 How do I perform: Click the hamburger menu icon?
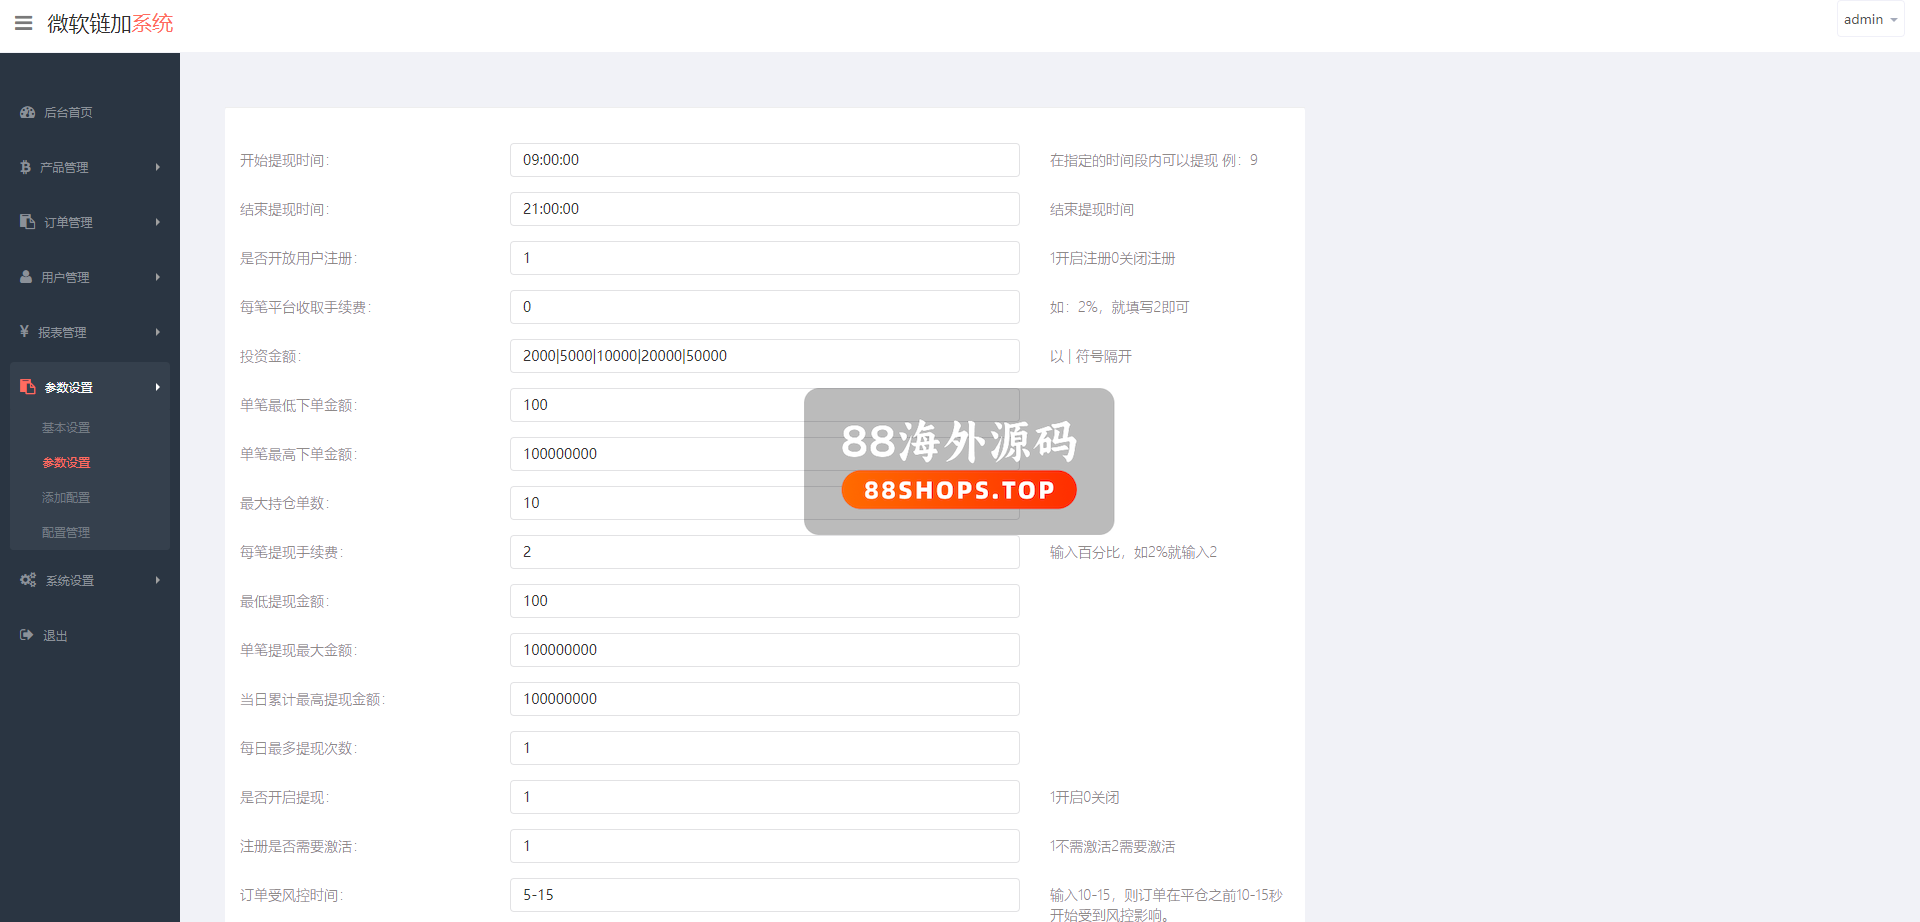24,23
